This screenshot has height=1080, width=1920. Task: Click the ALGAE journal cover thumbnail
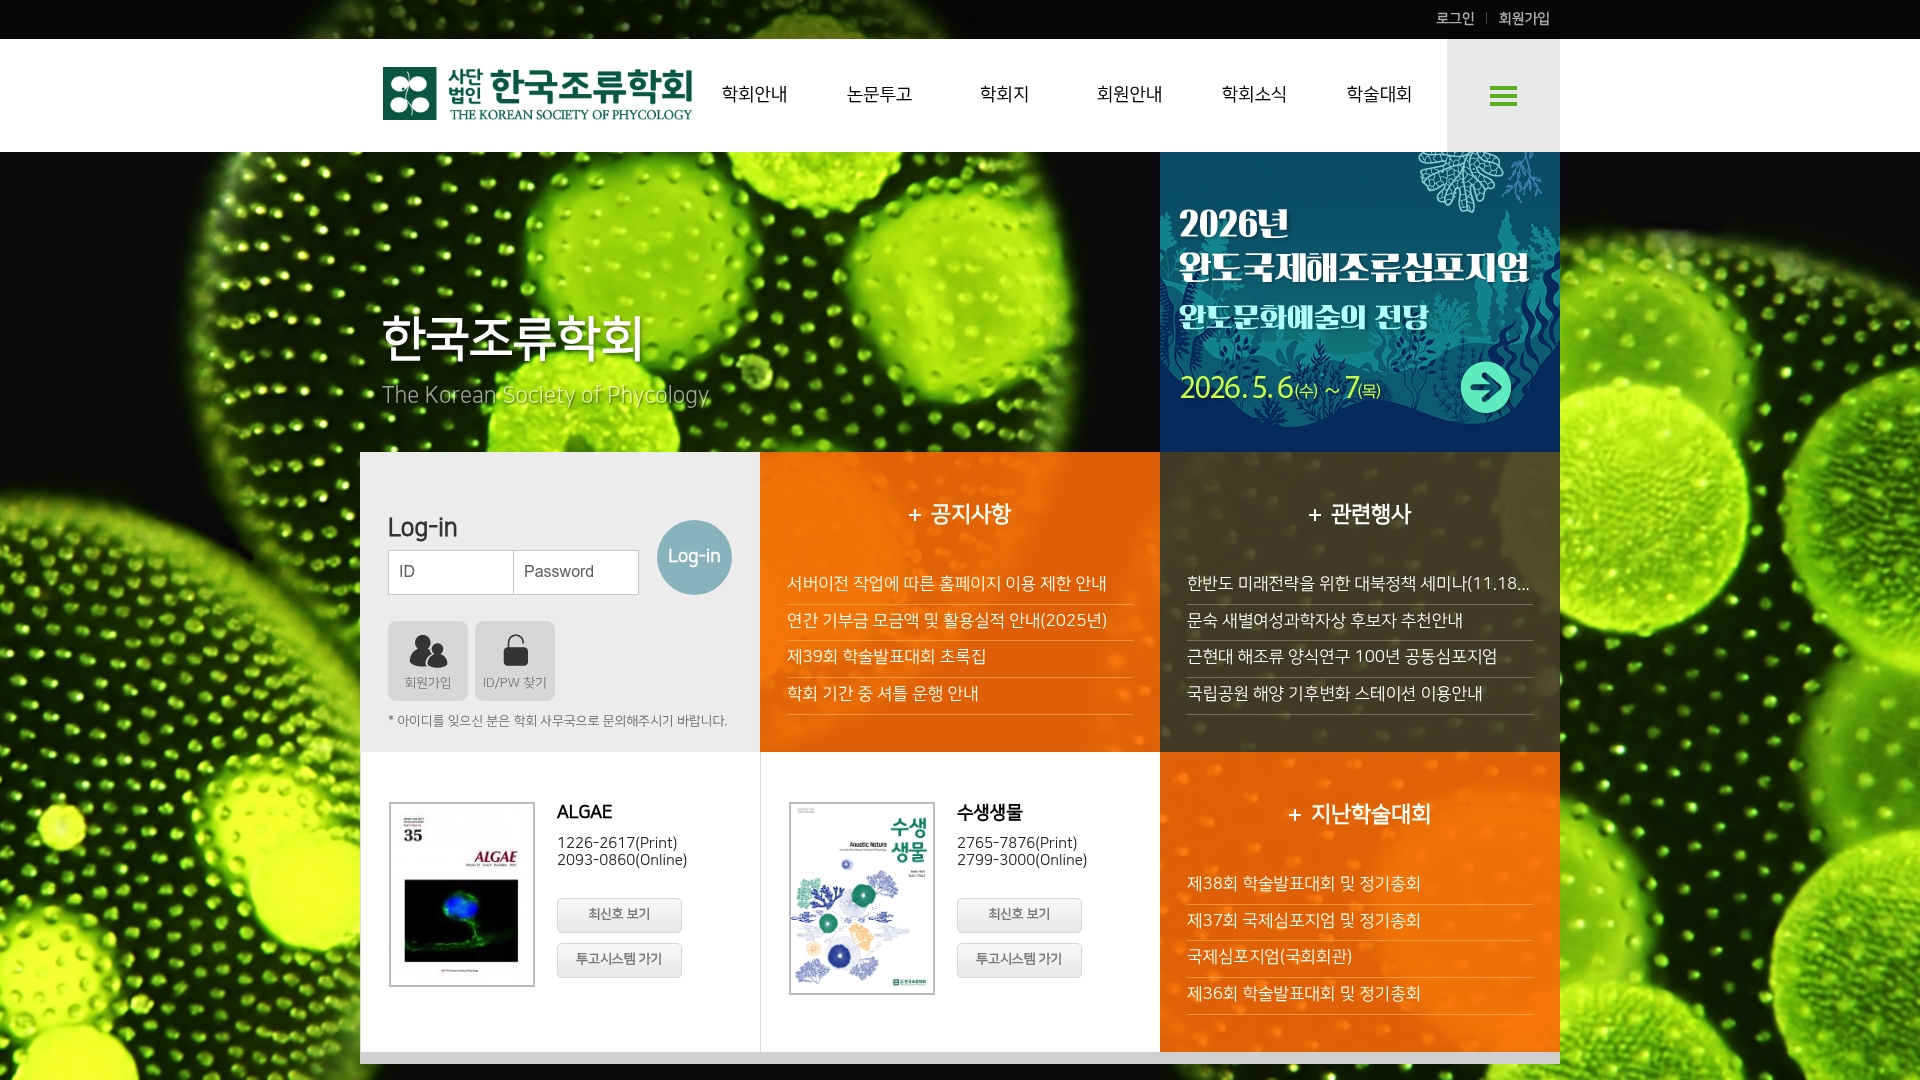tap(461, 894)
